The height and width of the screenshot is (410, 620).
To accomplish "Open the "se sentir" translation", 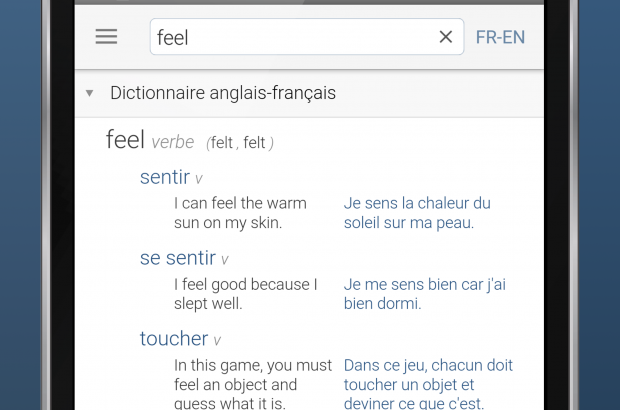I will 178,258.
